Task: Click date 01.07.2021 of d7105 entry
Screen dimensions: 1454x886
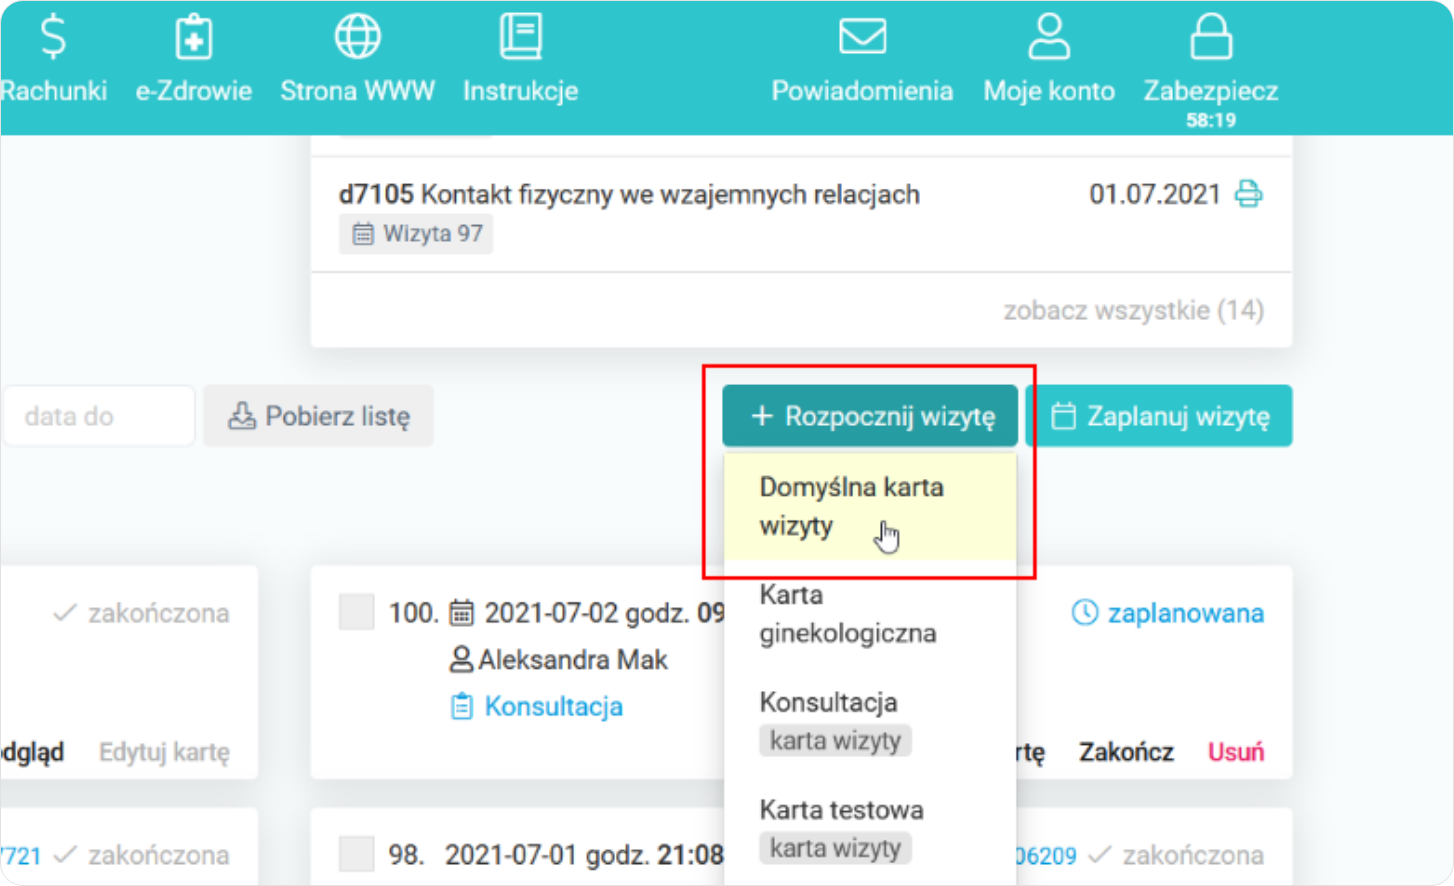Action: point(1154,194)
